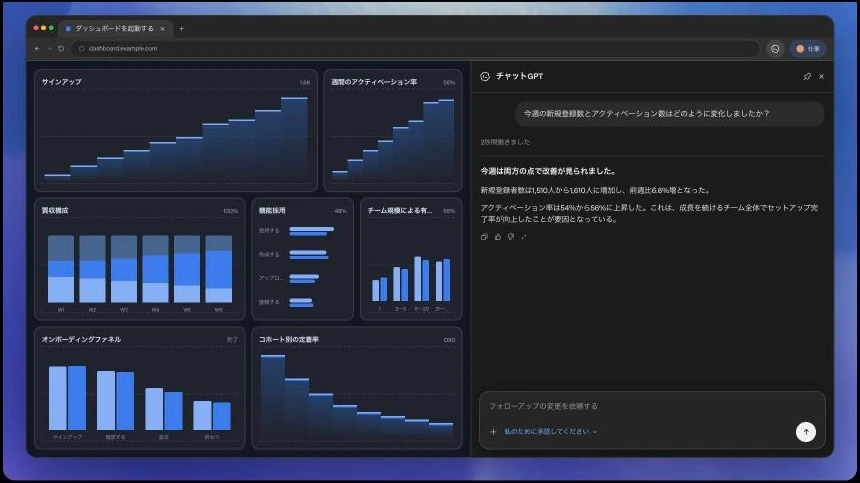The height and width of the screenshot is (483, 860).
Task: Click the plus attach icon in composer
Action: tap(493, 432)
